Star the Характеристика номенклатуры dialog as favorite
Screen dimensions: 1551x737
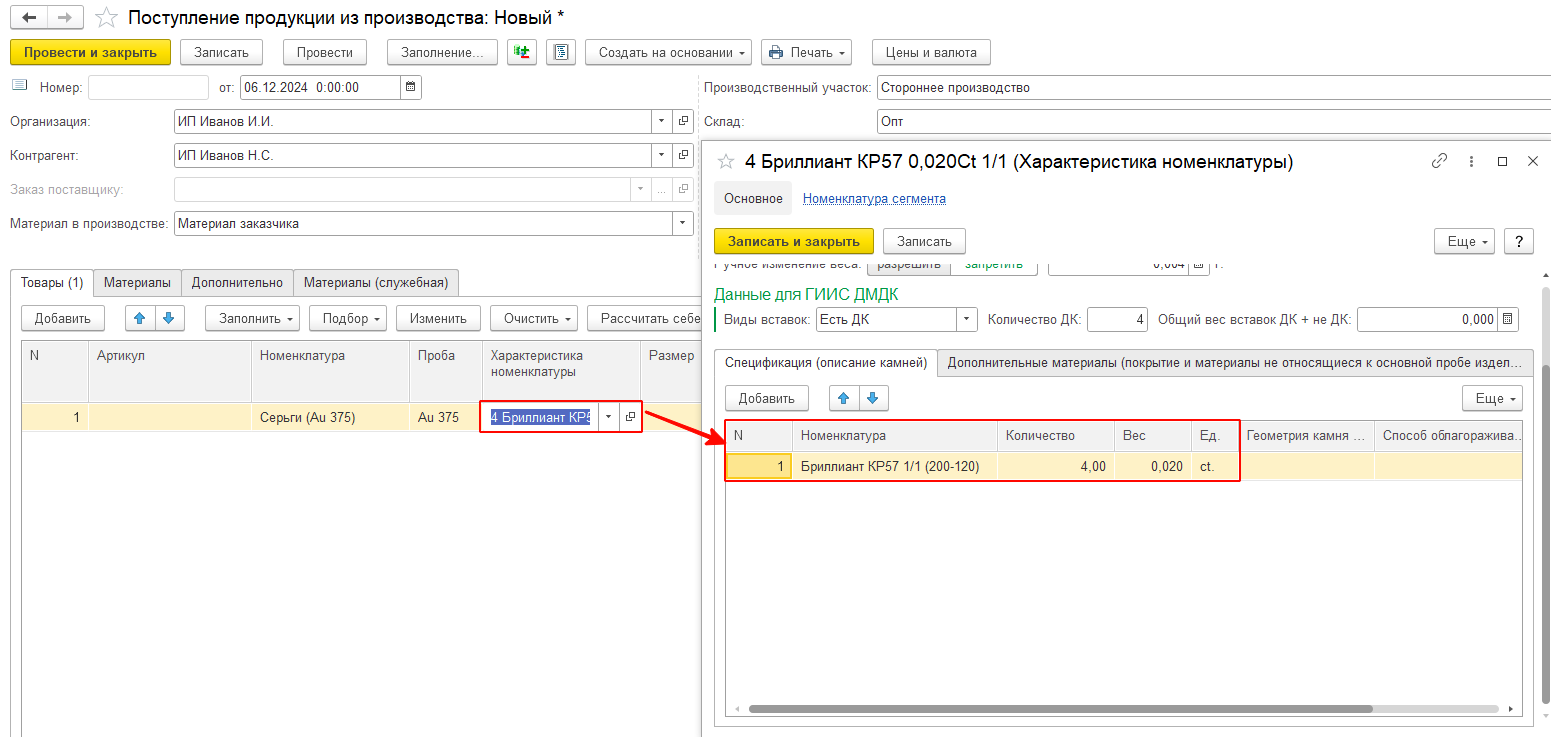coord(726,161)
